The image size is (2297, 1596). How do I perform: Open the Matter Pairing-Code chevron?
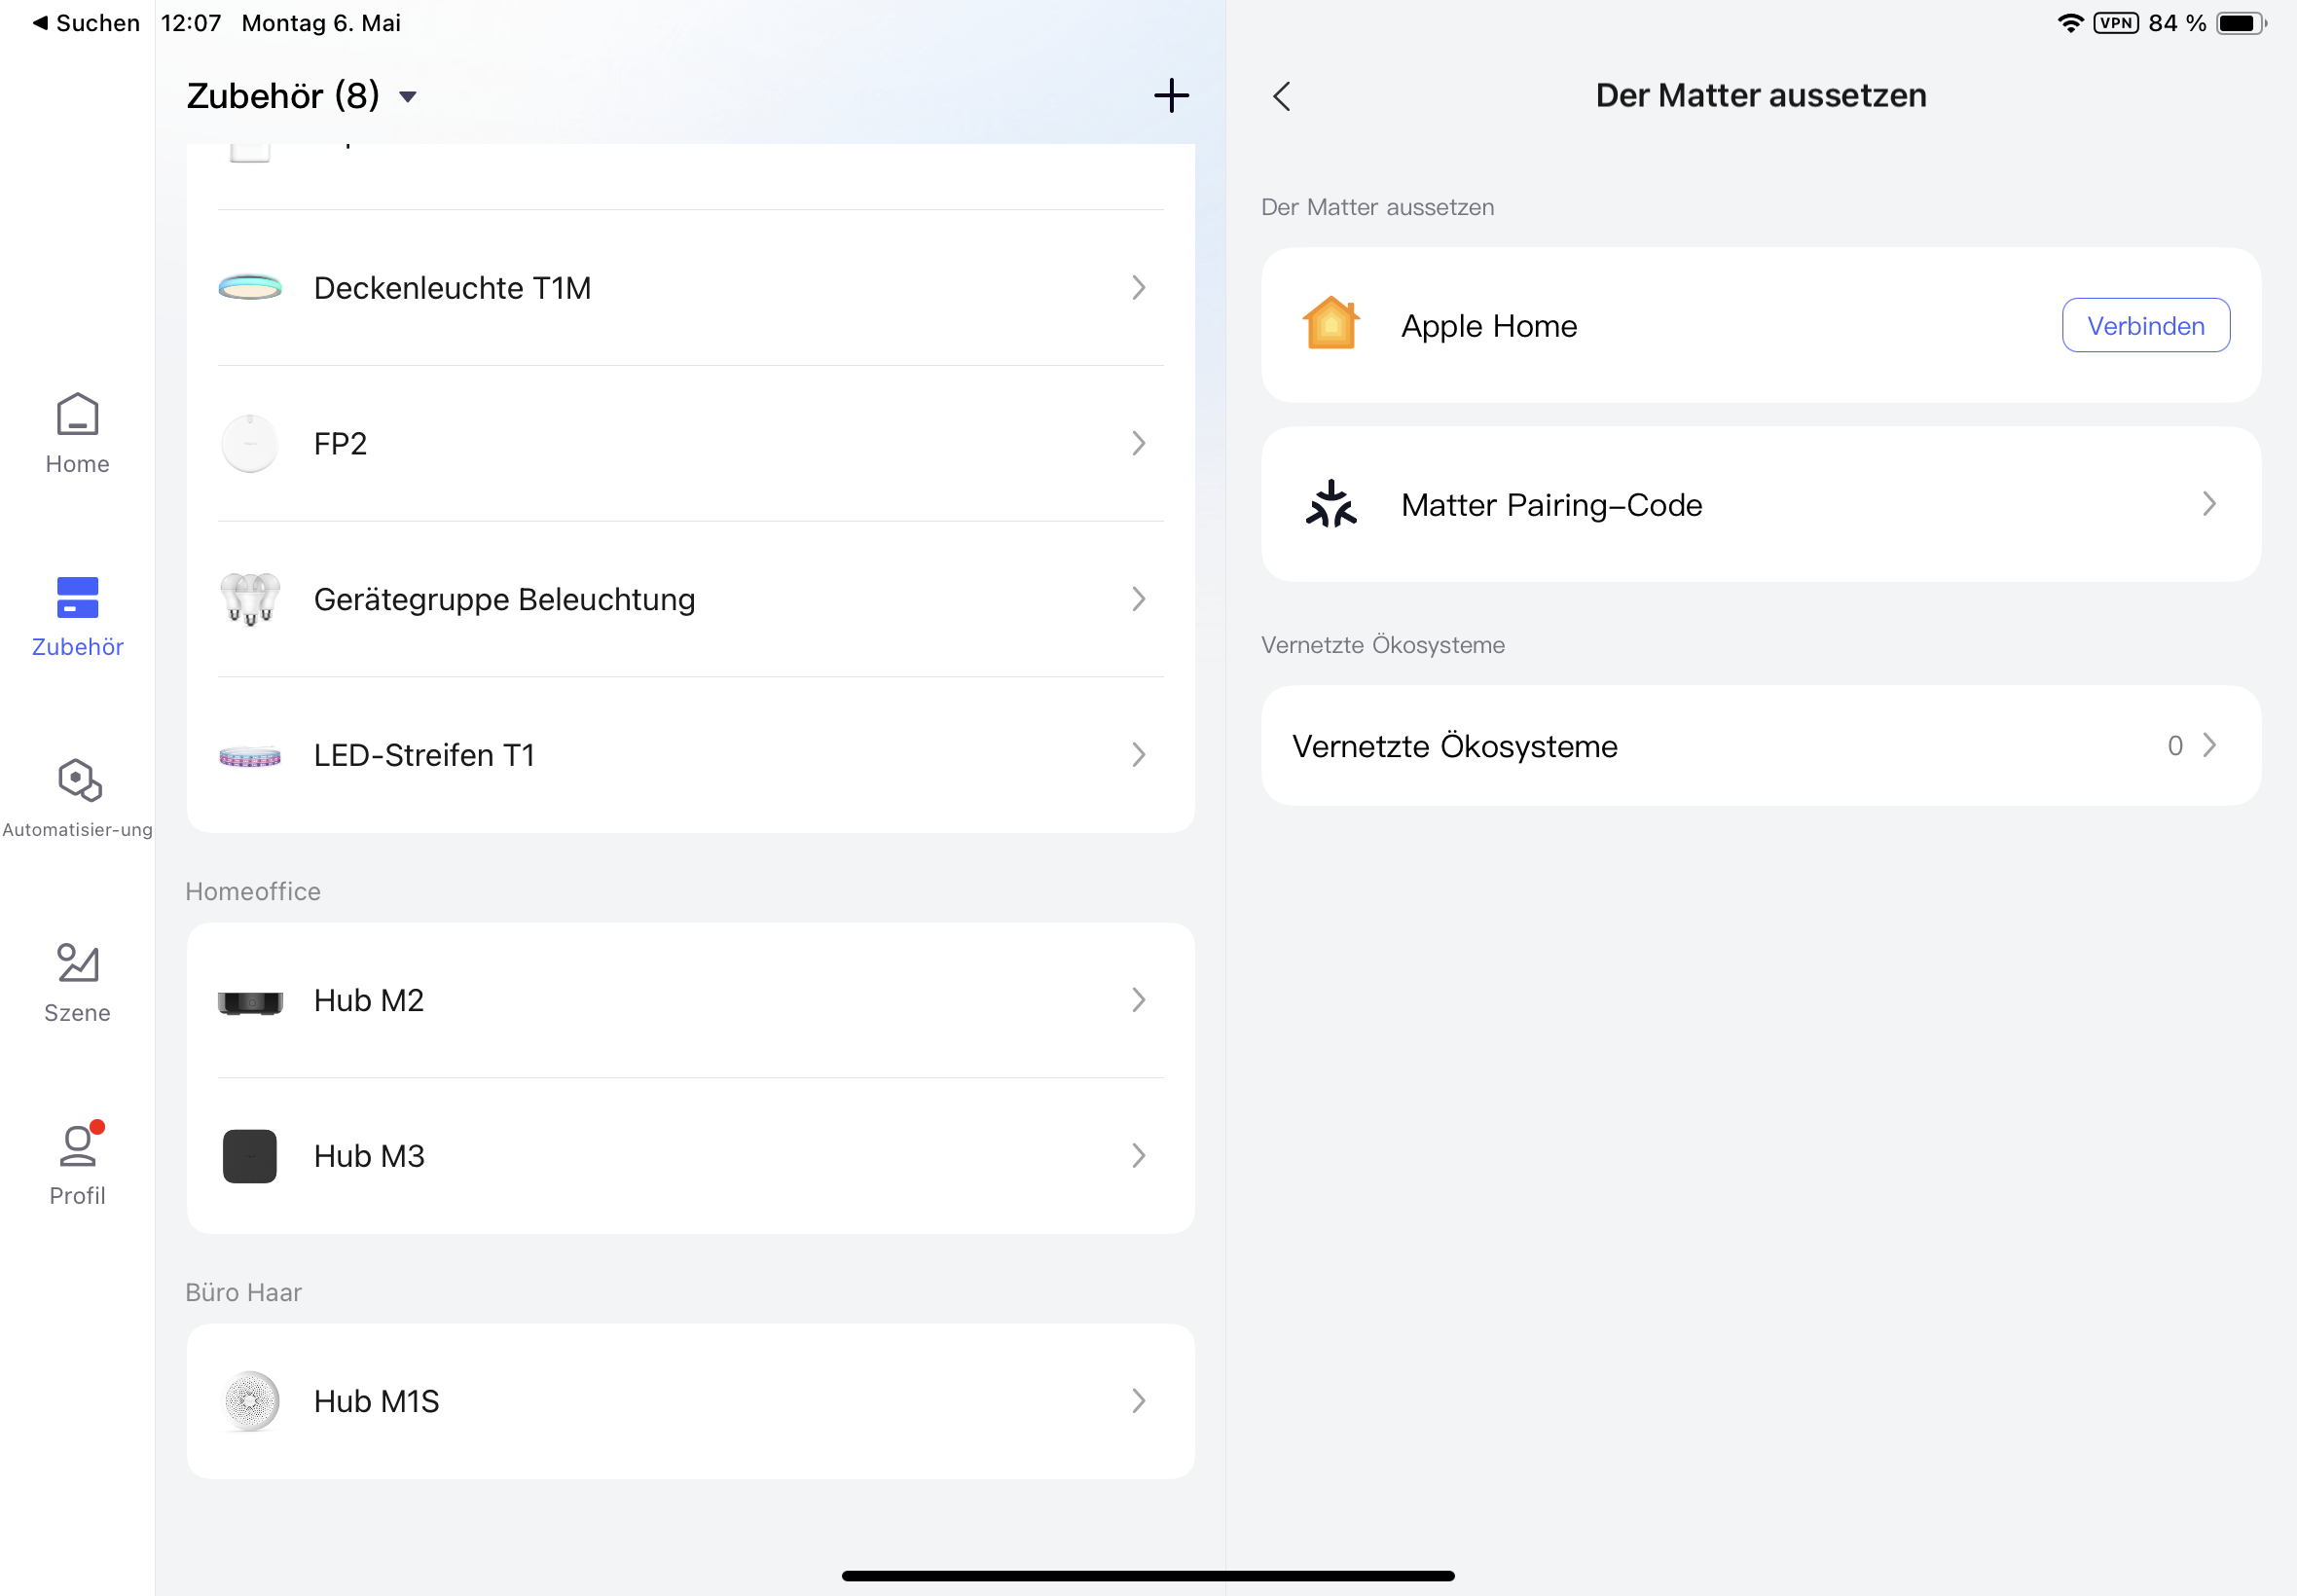2208,504
